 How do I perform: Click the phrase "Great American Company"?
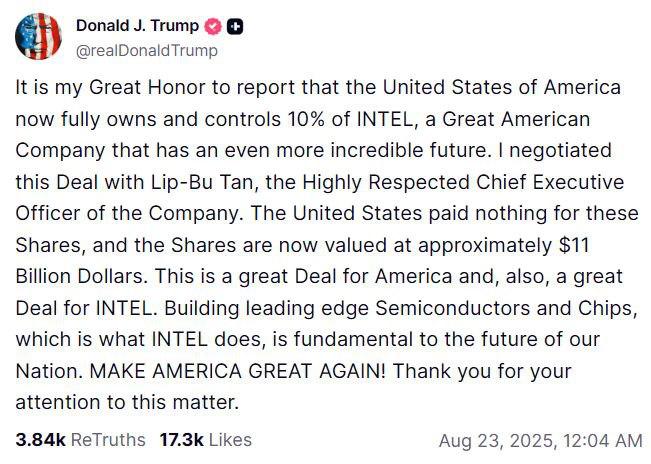coord(510,119)
